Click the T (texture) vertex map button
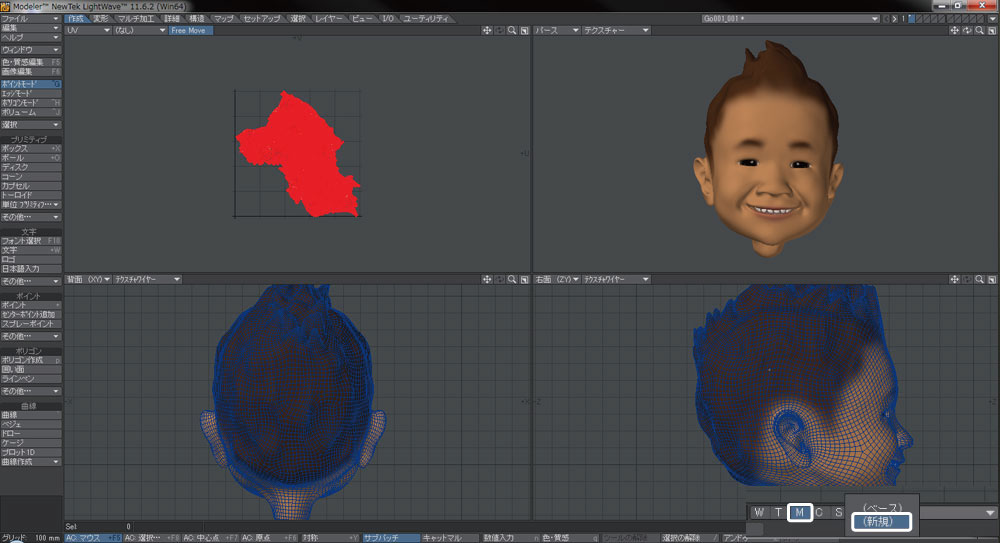This screenshot has height=543, width=1000. click(779, 513)
